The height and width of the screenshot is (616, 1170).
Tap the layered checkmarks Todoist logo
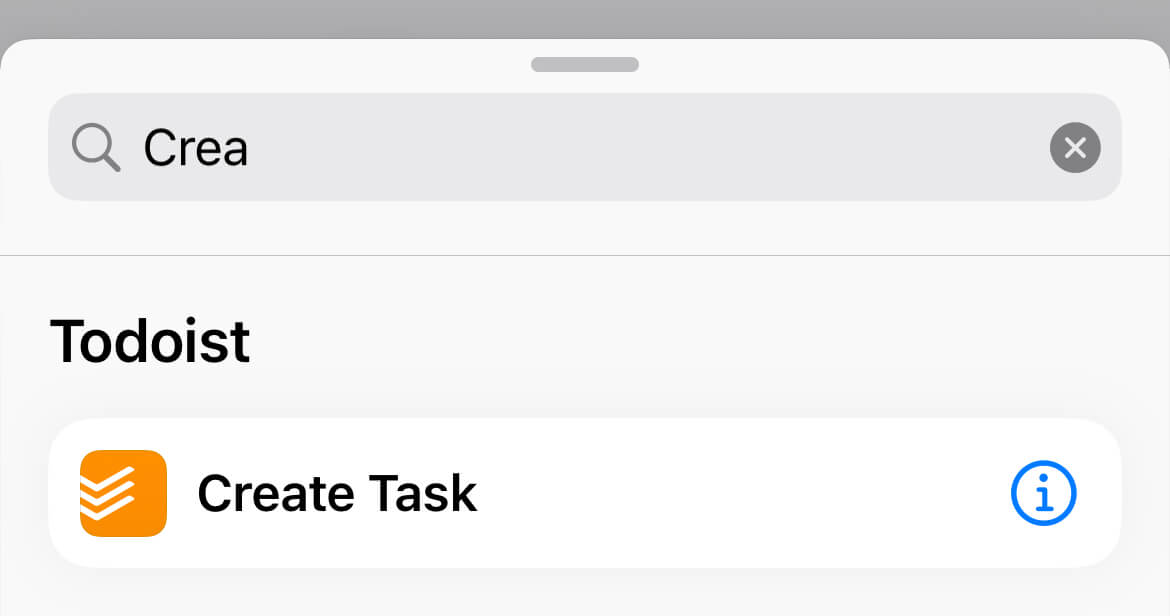pos(123,493)
